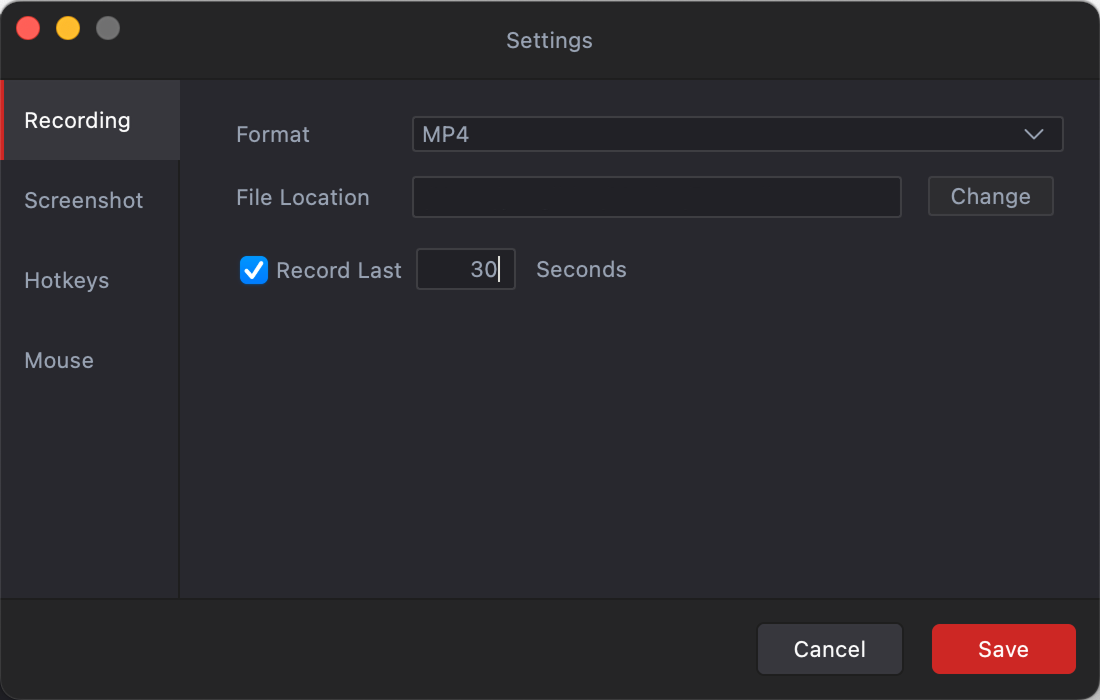
Task: Select the Hotkeys sidebar tab
Action: [x=67, y=280]
